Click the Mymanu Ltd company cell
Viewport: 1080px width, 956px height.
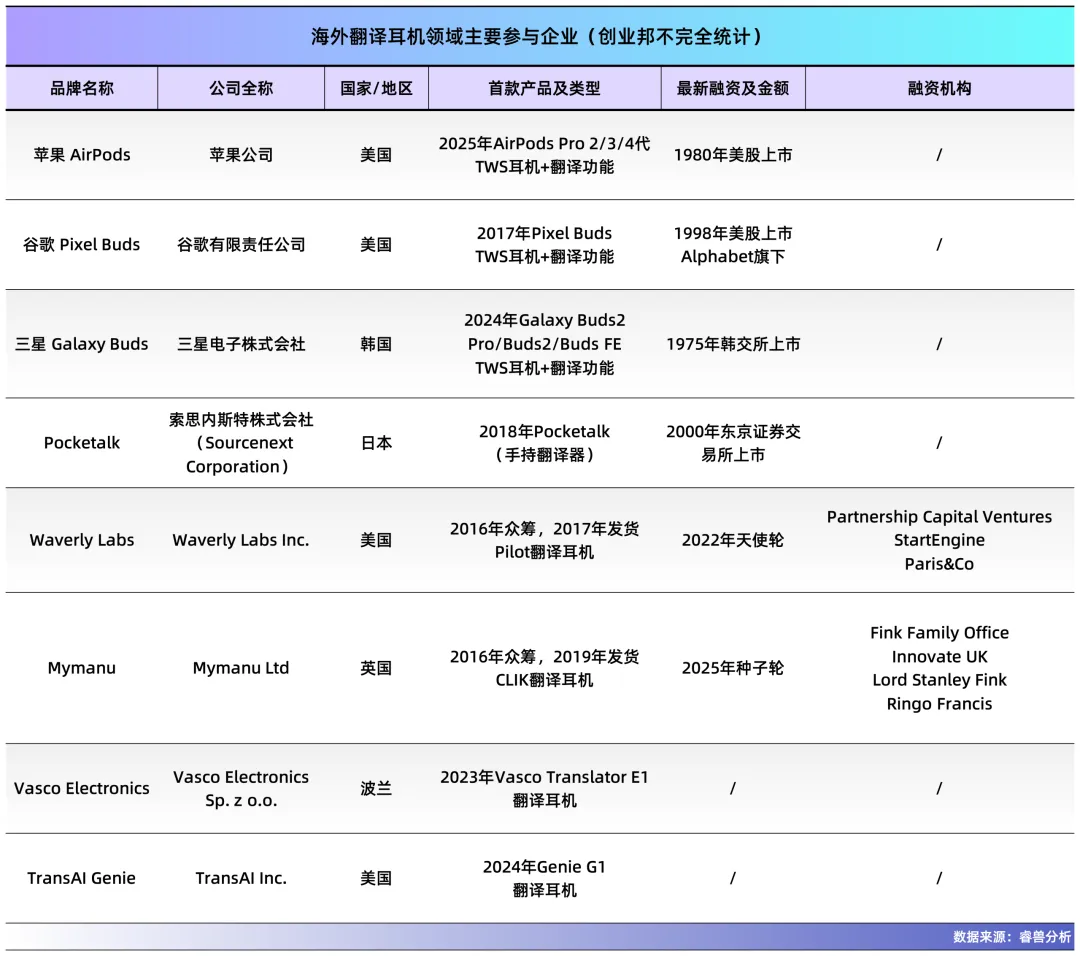point(241,668)
